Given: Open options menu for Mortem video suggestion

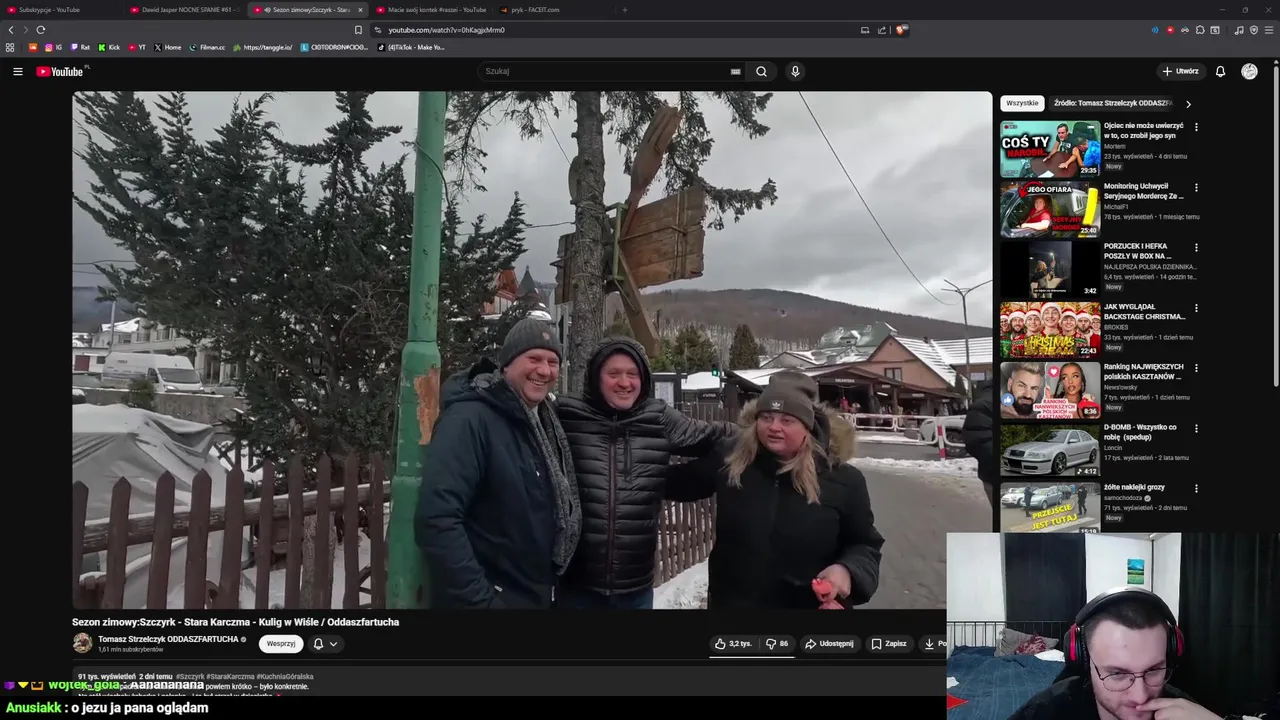Looking at the screenshot, I should click(x=1196, y=127).
